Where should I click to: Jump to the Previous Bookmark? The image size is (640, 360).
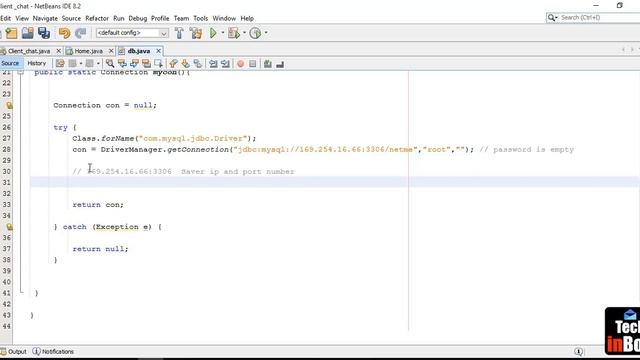173,64
